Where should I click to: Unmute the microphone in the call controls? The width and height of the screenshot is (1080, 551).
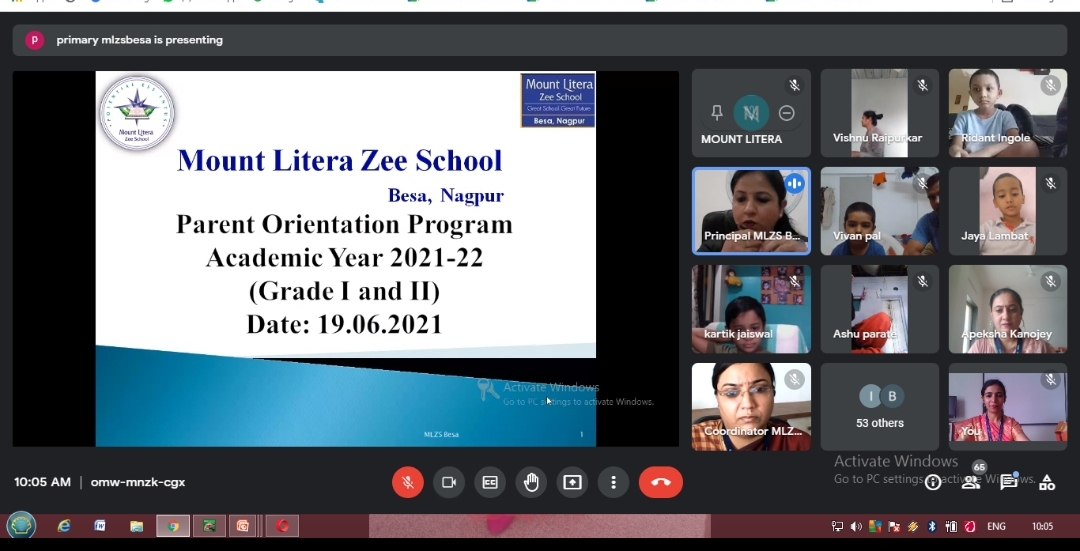pyautogui.click(x=408, y=482)
